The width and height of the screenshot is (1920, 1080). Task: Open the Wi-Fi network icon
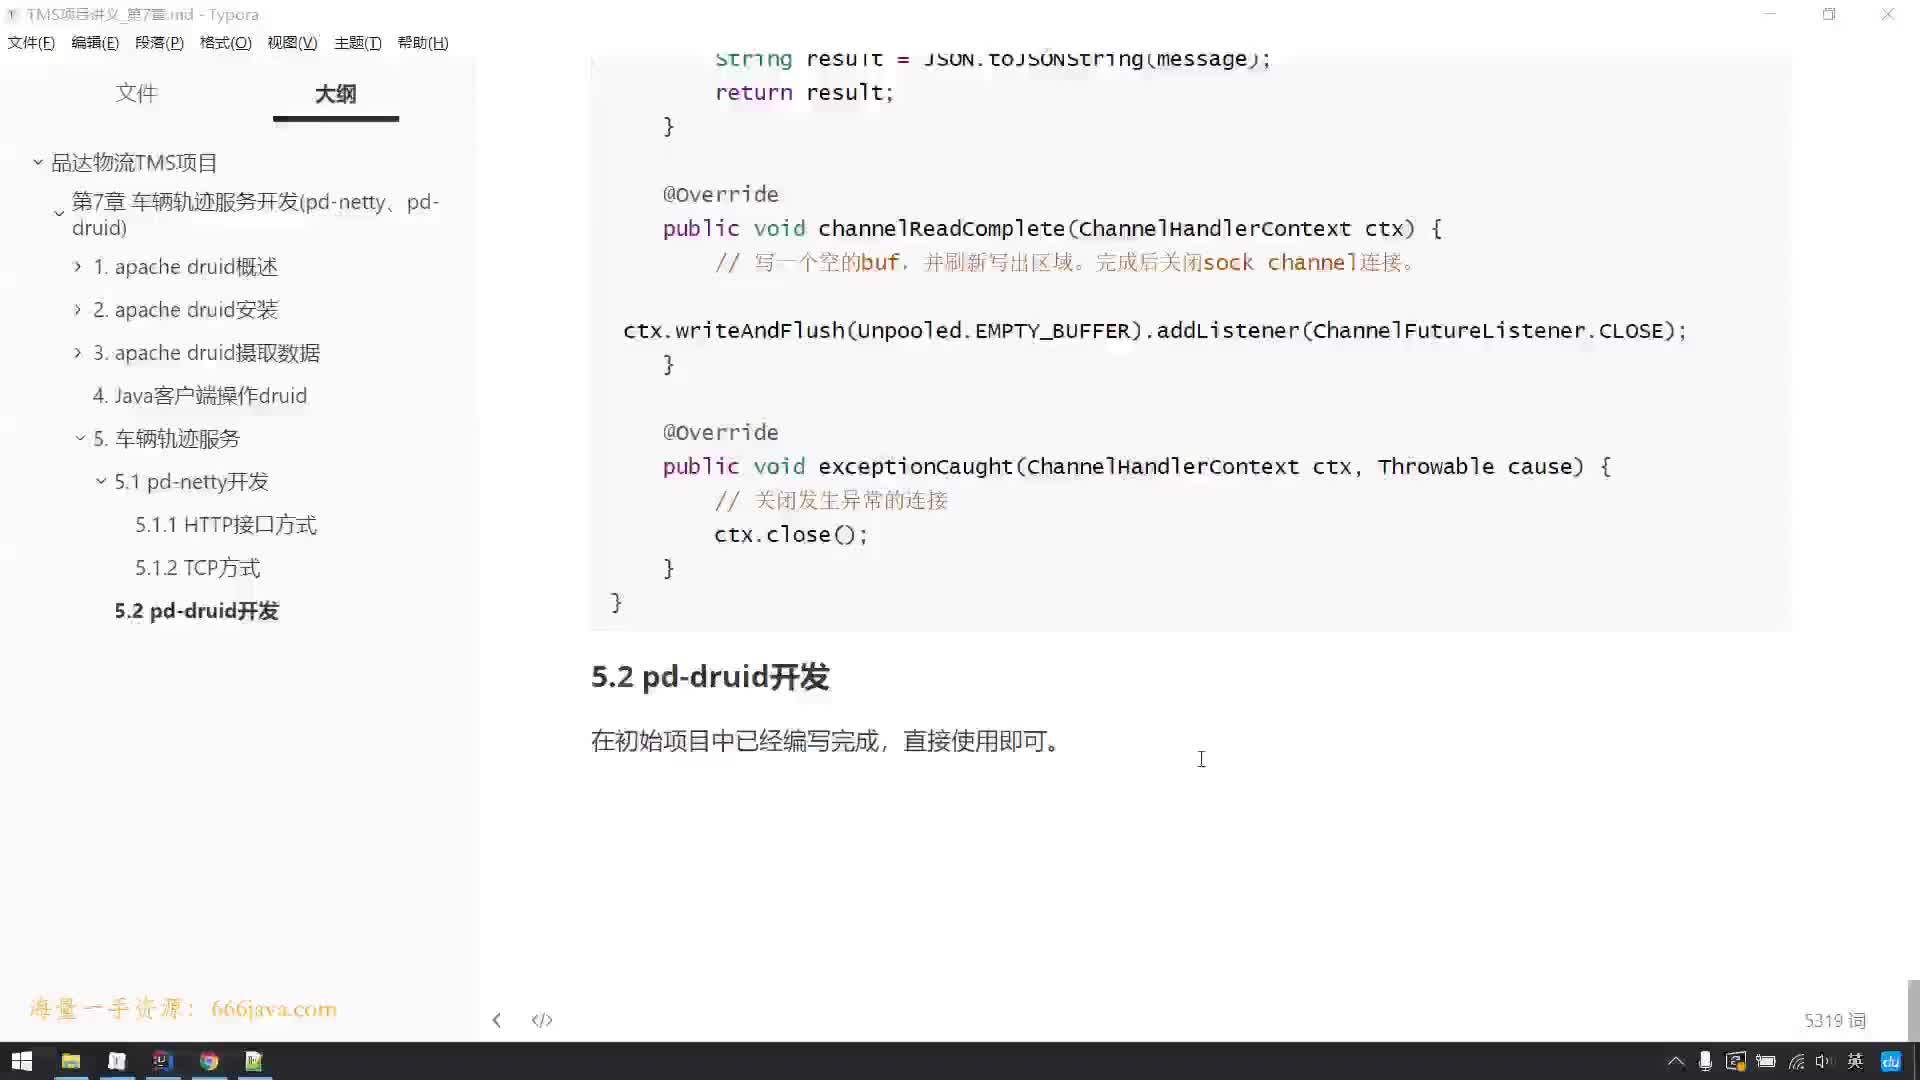click(x=1796, y=1061)
